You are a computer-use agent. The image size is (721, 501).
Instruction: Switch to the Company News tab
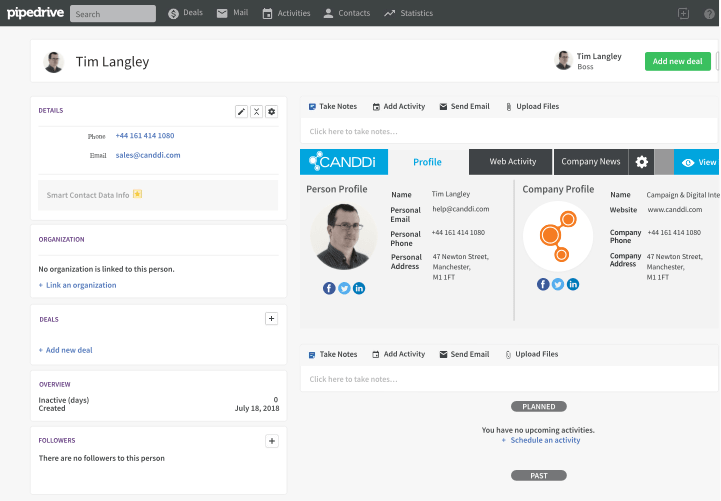click(x=591, y=162)
